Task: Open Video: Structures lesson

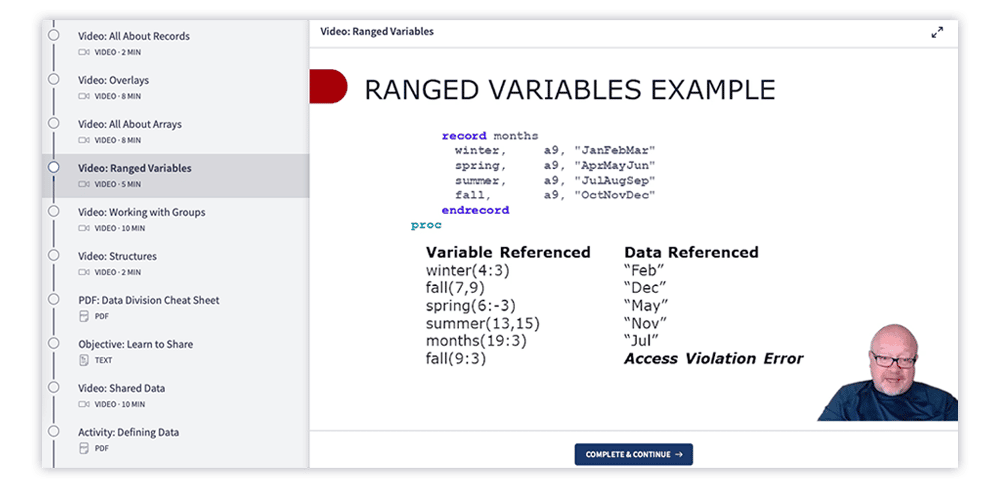Action: [x=117, y=256]
